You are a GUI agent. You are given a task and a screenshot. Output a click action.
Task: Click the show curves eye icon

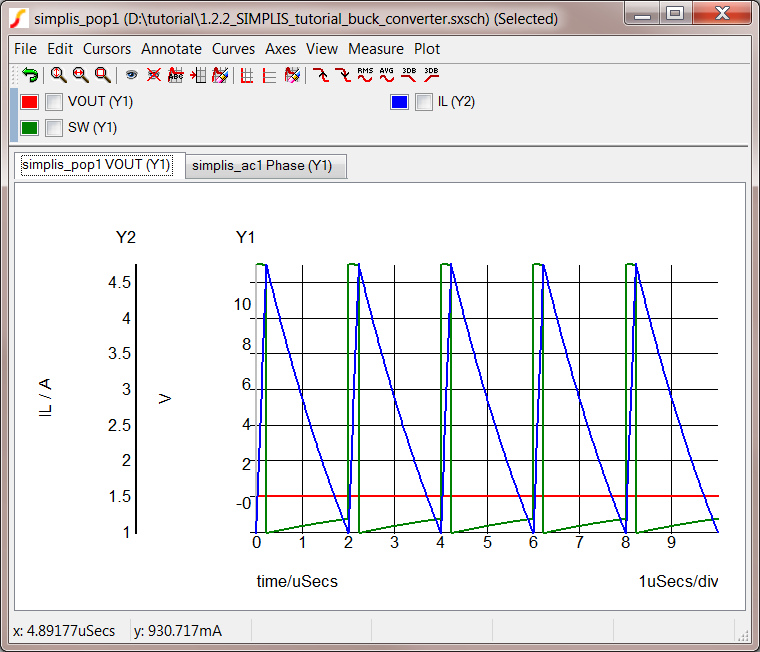[x=131, y=75]
